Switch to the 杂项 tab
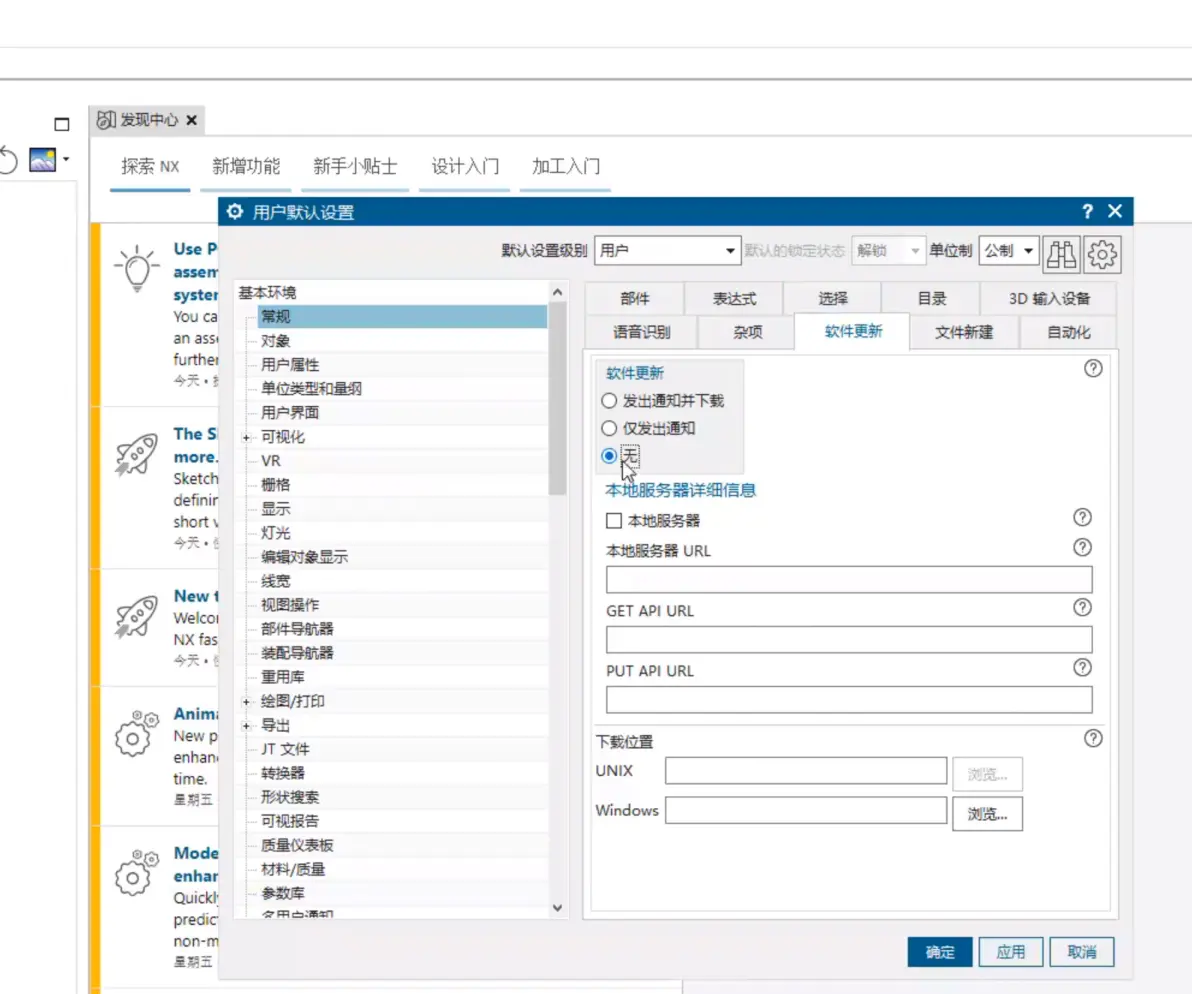The height and width of the screenshot is (994, 1192). pyautogui.click(x=747, y=332)
